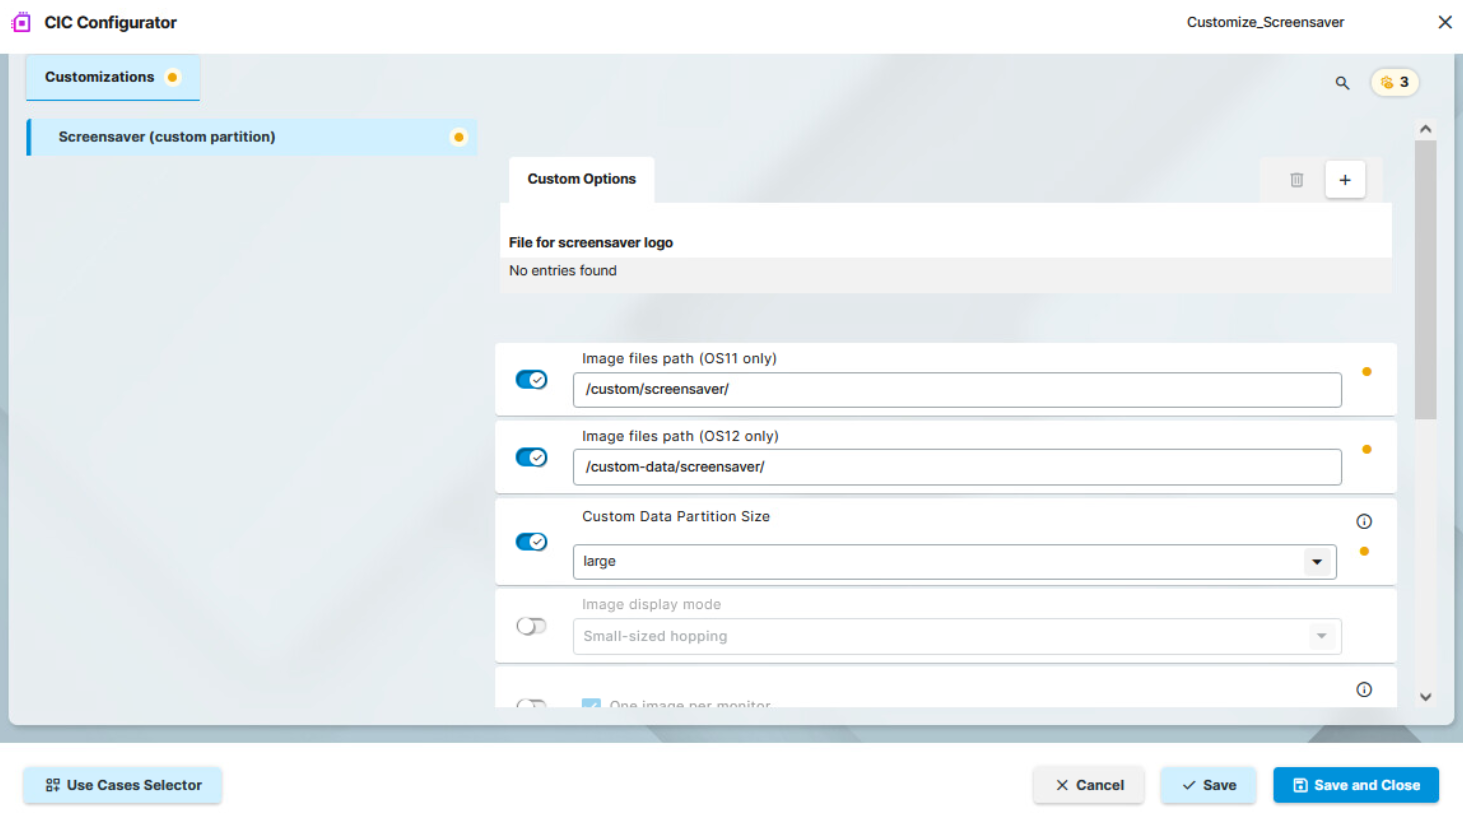Viewport: 1463px width, 817px height.
Task: Click the Save and Close button
Action: pyautogui.click(x=1355, y=785)
